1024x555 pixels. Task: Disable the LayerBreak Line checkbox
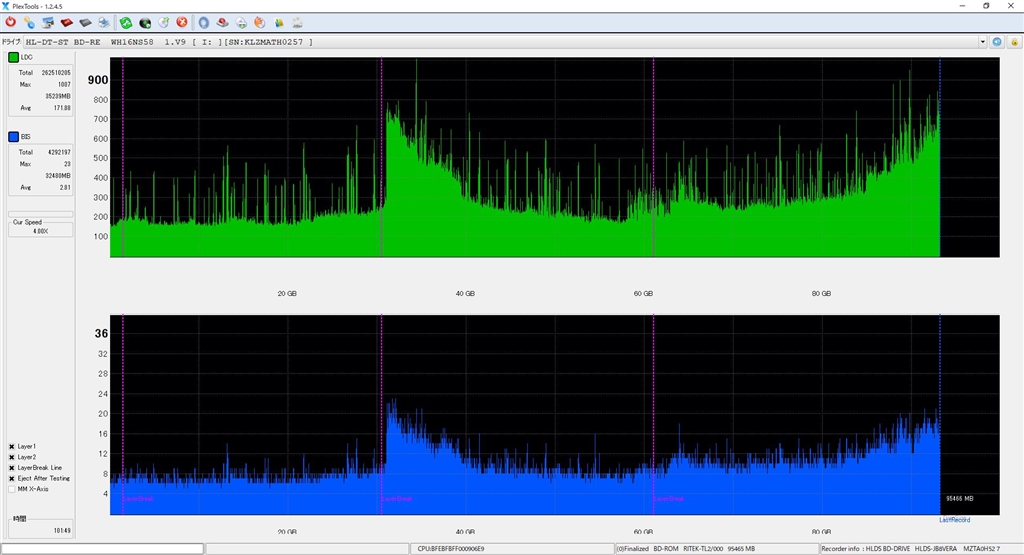(12, 468)
